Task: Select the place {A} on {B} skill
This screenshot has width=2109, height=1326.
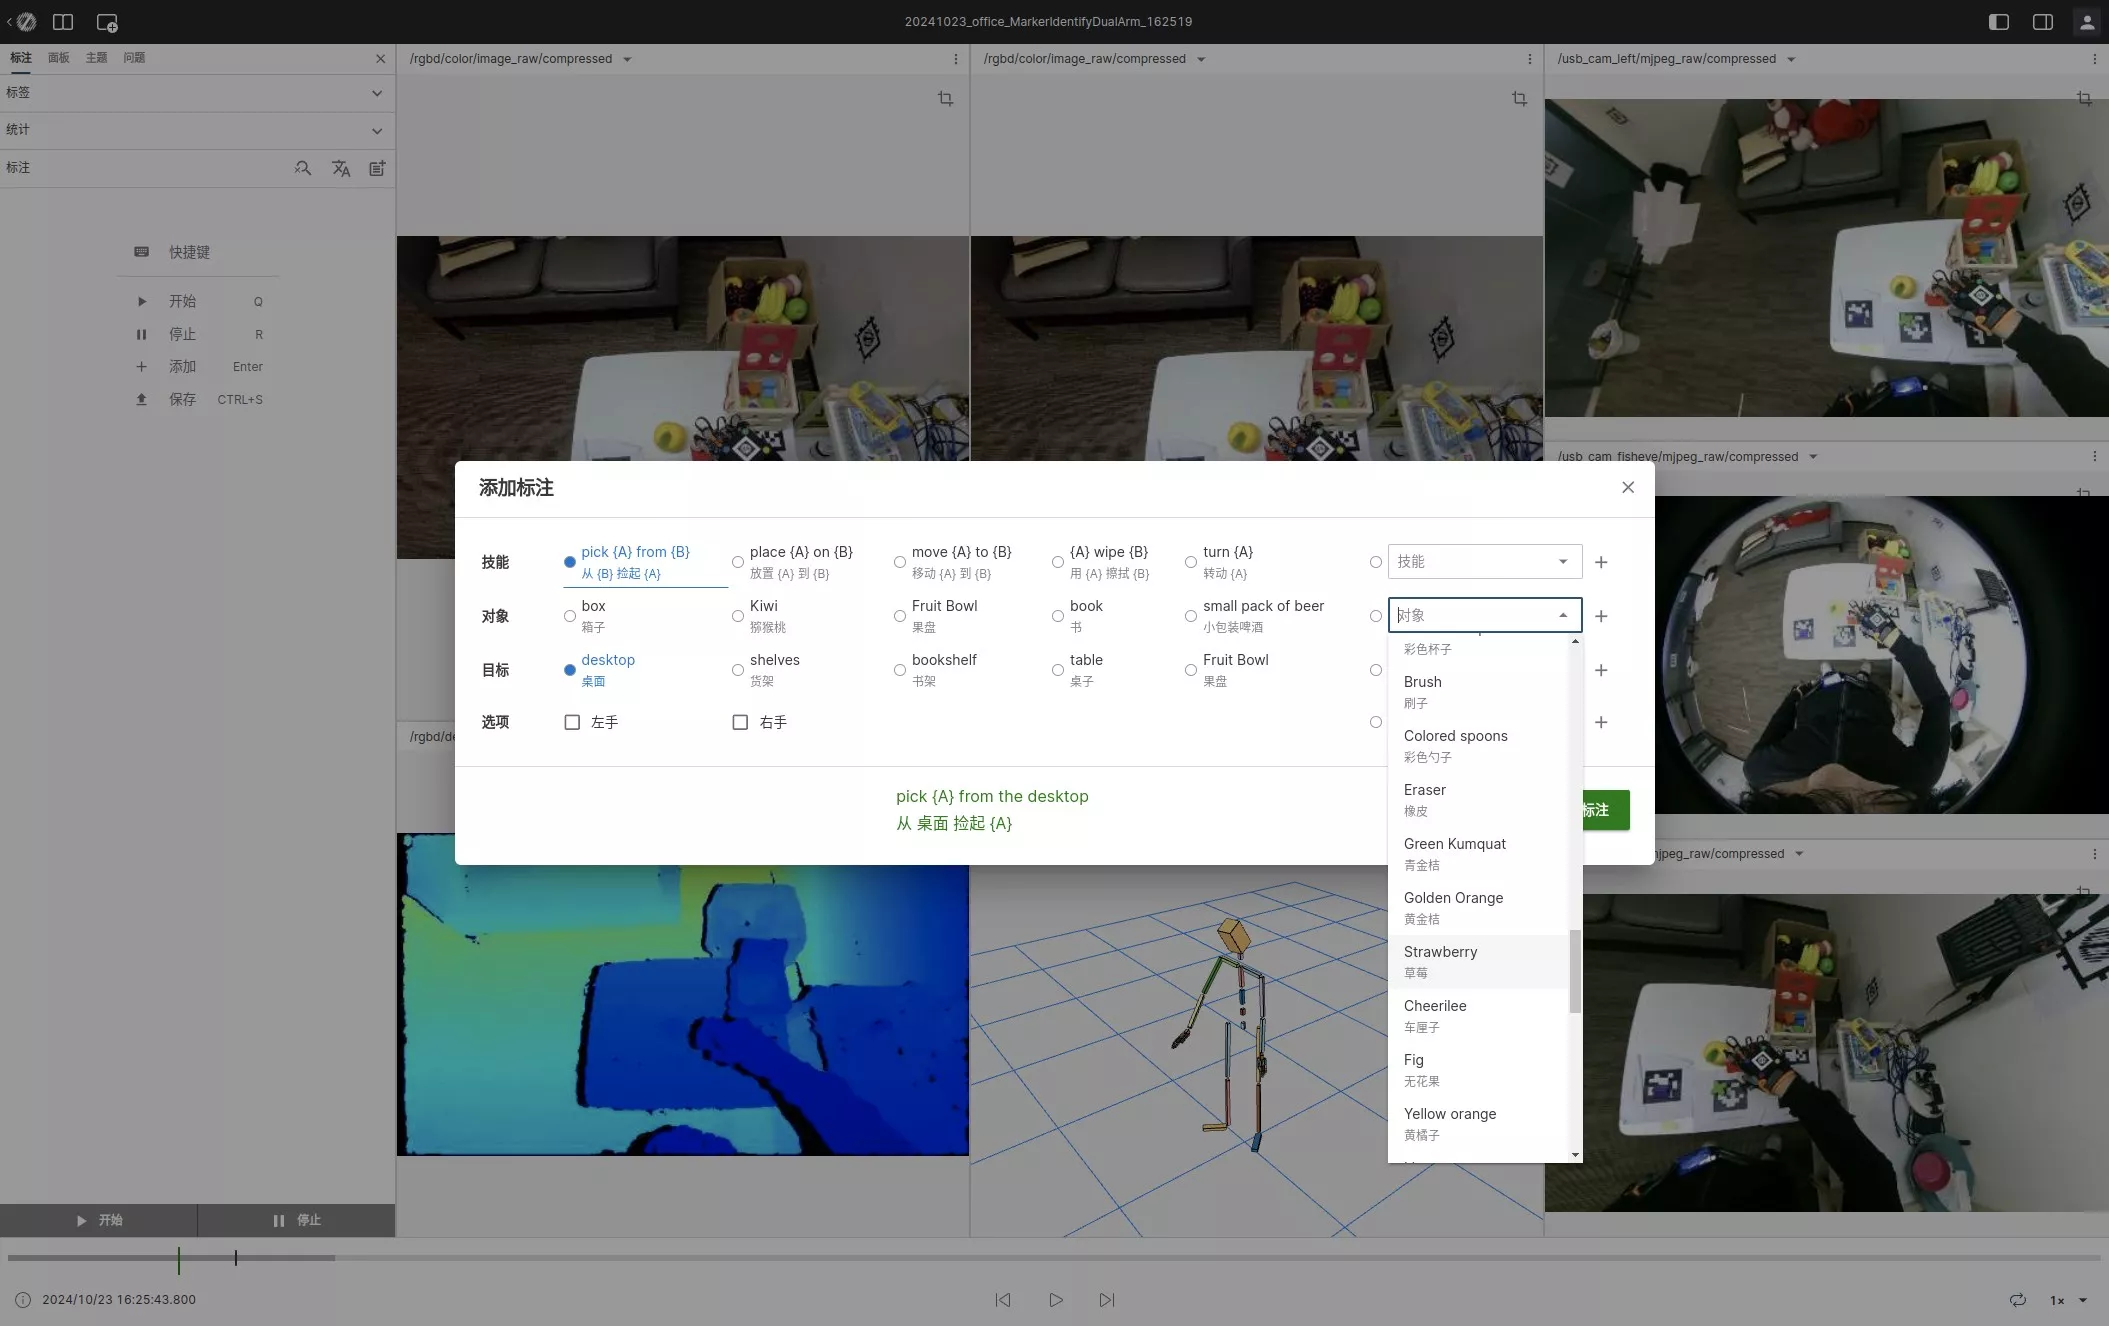Action: [x=738, y=562]
